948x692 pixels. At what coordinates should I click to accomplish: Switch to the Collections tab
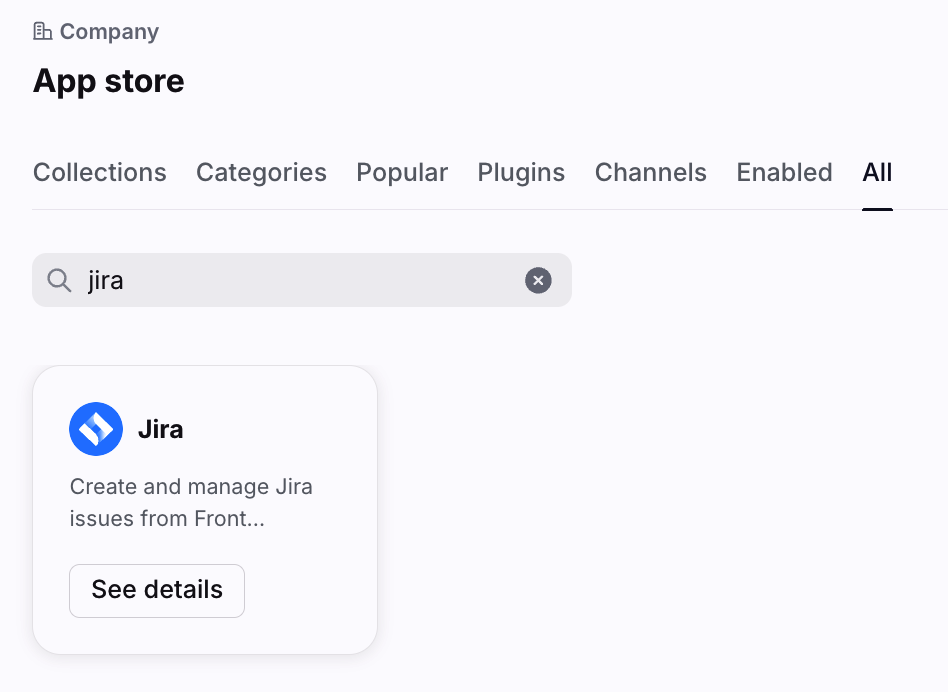click(x=100, y=172)
